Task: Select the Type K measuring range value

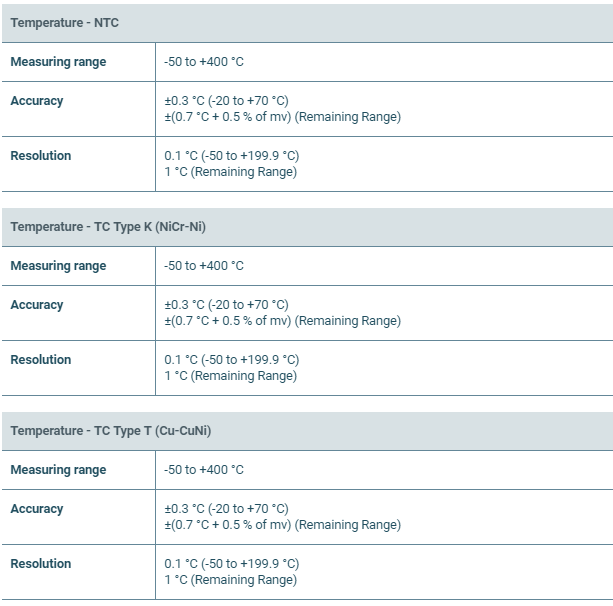Action: click(204, 266)
